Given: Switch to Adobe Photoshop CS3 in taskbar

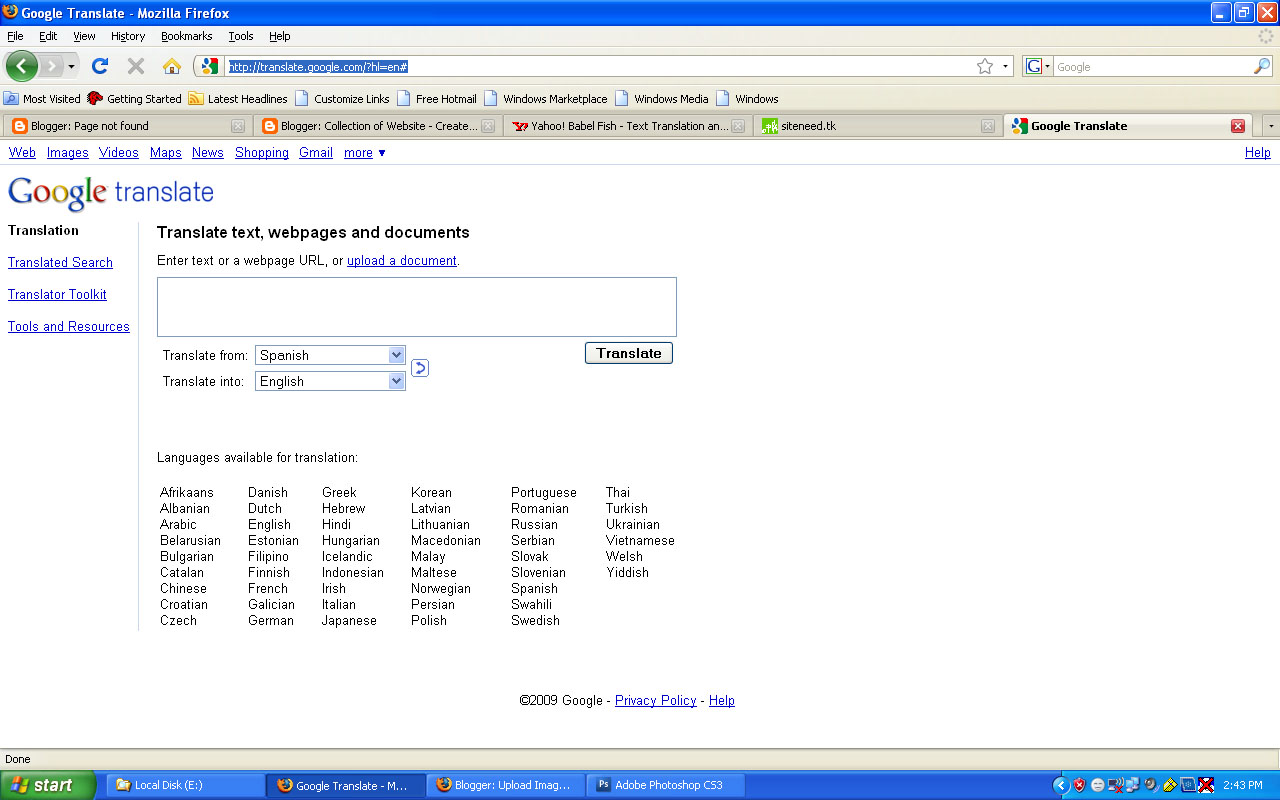Looking at the screenshot, I should coord(667,785).
